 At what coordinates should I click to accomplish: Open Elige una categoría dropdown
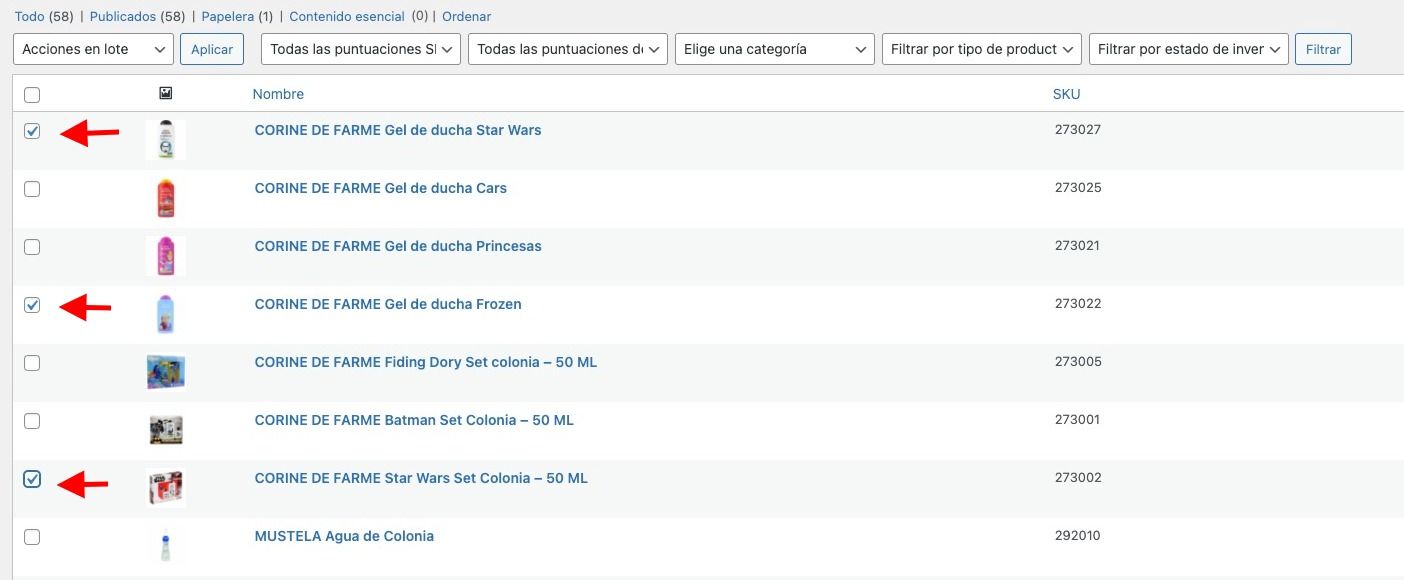pyautogui.click(x=775, y=49)
